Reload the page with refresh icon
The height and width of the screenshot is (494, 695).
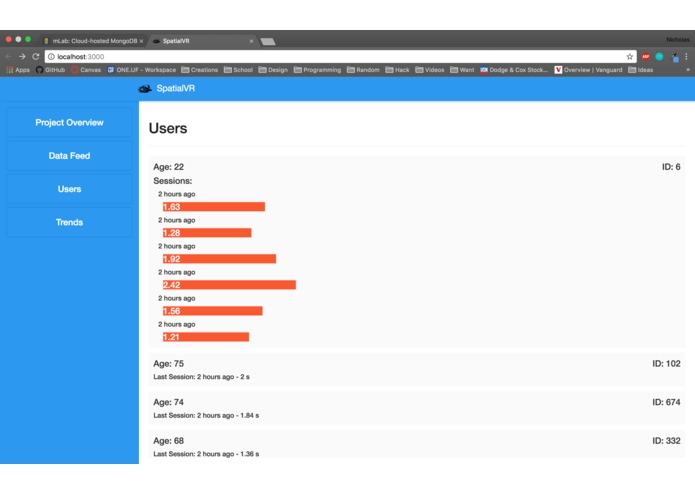coord(36,57)
